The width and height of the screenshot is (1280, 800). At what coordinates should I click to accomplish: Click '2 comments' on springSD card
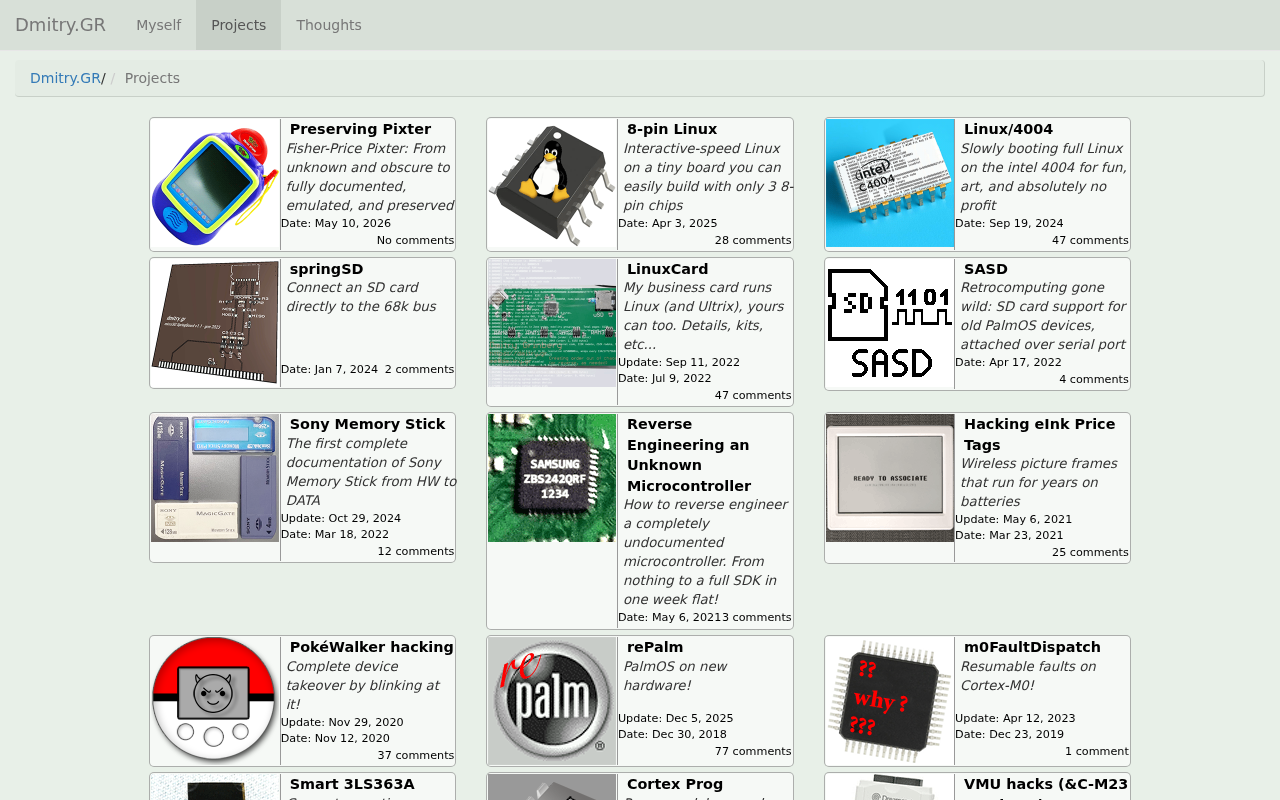(x=419, y=369)
